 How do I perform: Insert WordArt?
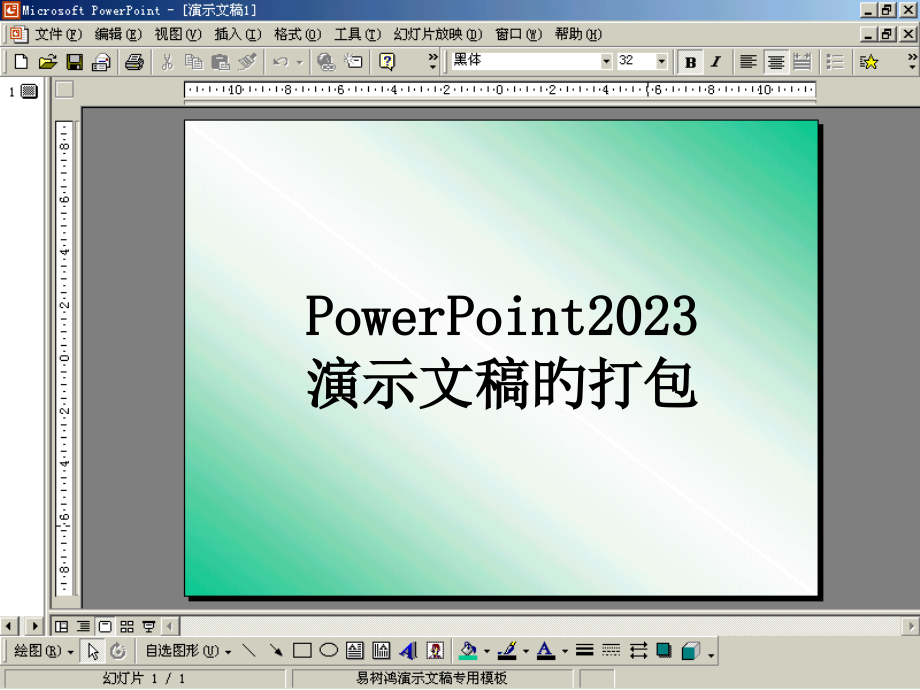click(408, 650)
